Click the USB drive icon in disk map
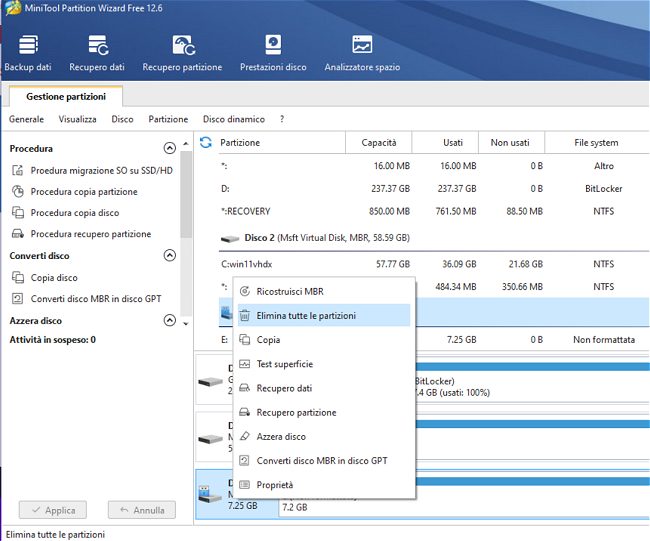This screenshot has width=650, height=541. (209, 493)
